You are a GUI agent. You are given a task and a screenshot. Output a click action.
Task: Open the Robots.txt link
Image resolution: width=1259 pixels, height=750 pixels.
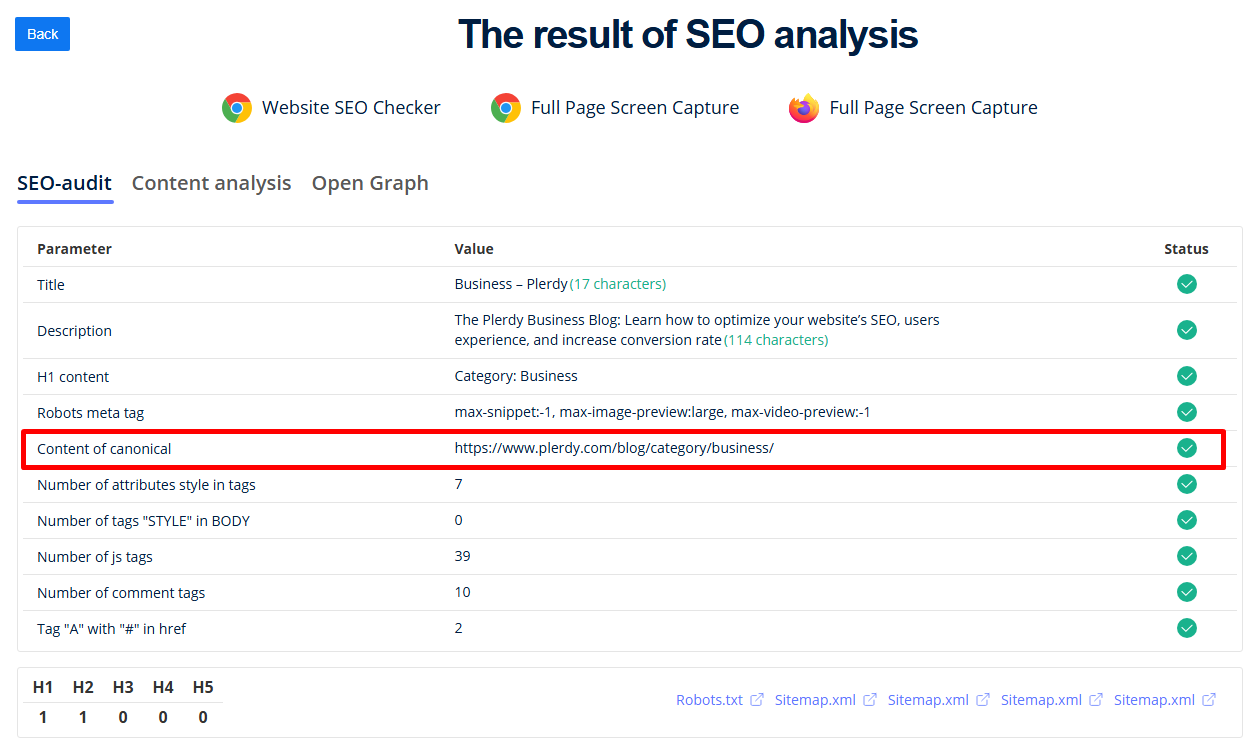(x=709, y=700)
